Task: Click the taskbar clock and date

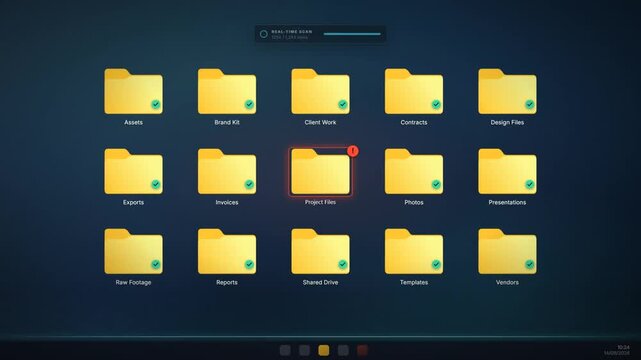Action: pyautogui.click(x=617, y=350)
